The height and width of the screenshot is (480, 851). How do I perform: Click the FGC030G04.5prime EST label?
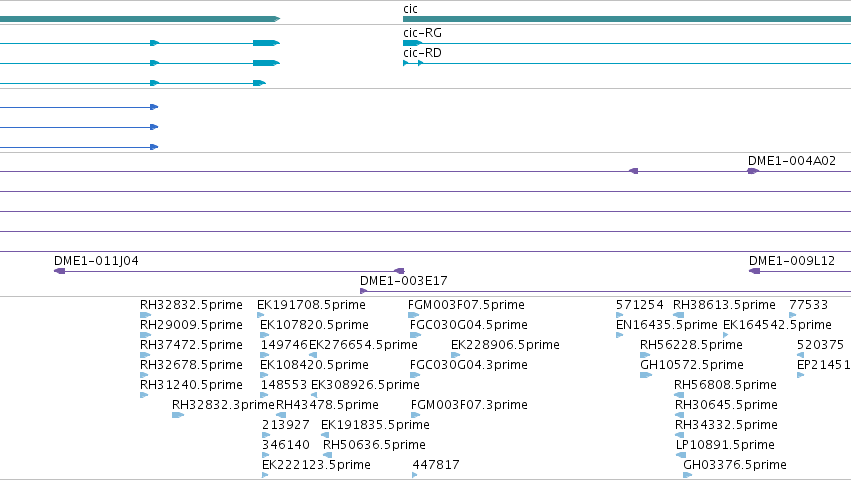[x=469, y=325]
